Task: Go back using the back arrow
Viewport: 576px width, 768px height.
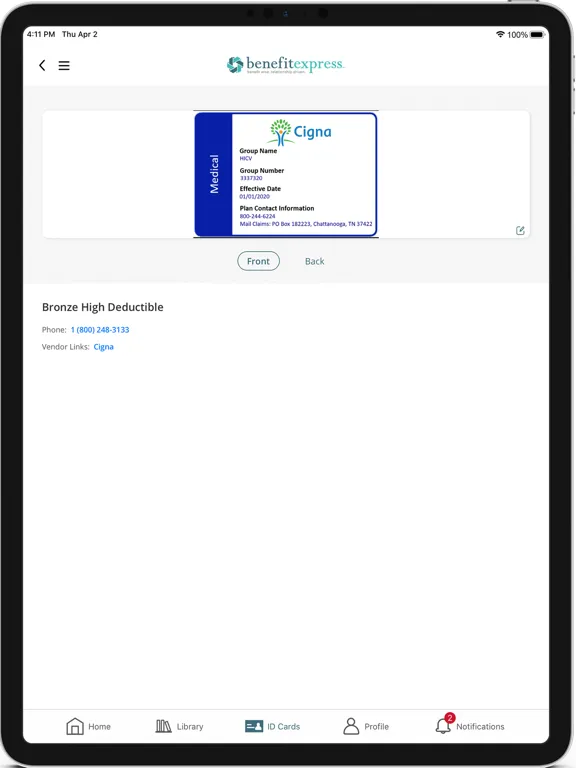Action: (42, 65)
